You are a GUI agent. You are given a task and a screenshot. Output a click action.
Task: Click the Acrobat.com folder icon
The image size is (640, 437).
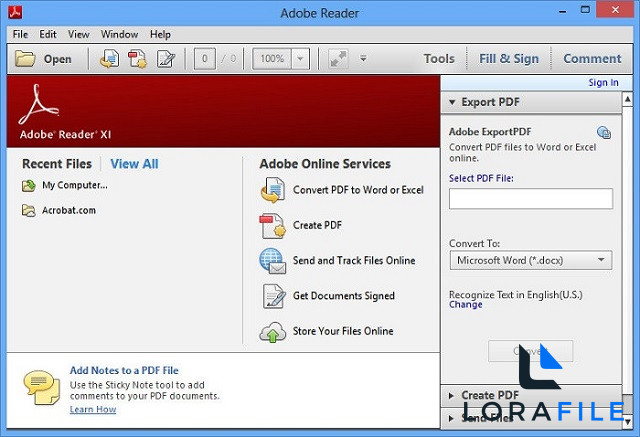click(29, 211)
